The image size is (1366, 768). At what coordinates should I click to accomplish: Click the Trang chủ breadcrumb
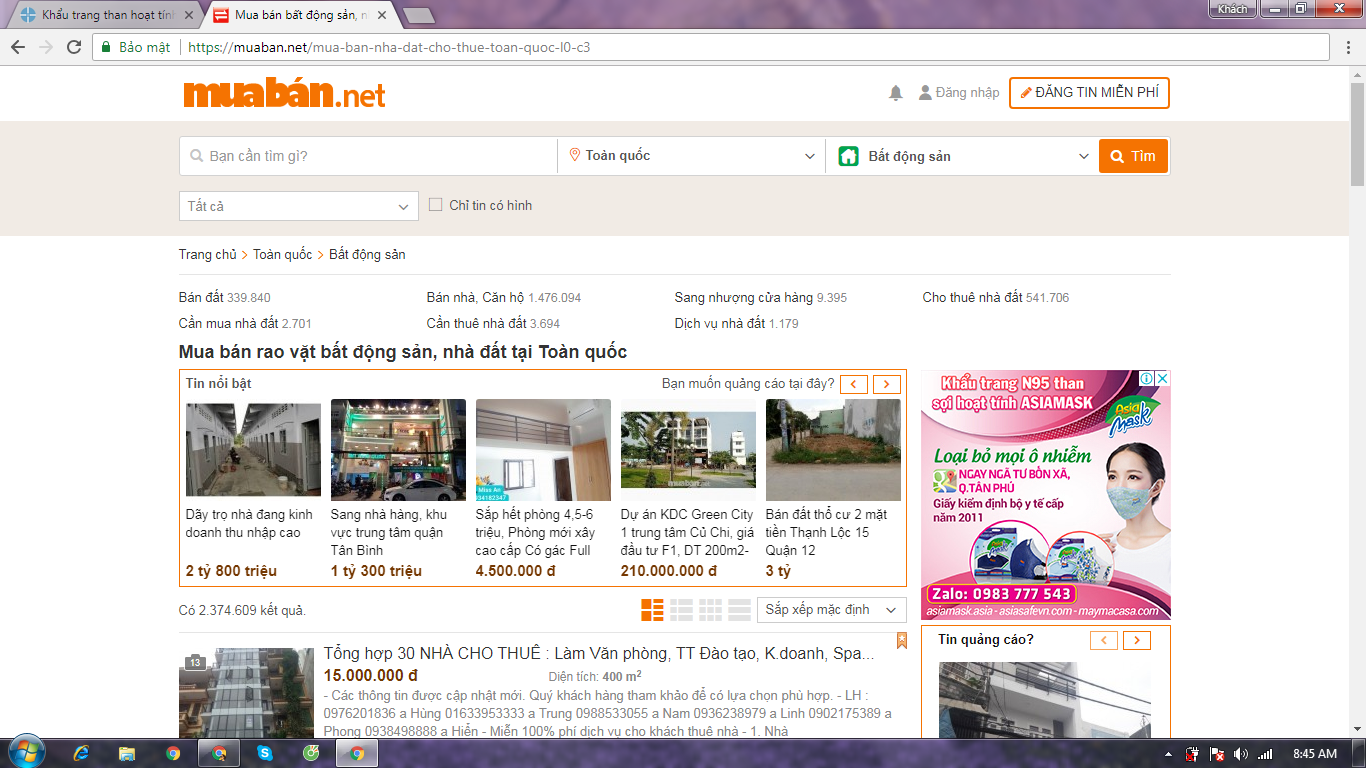pos(208,255)
